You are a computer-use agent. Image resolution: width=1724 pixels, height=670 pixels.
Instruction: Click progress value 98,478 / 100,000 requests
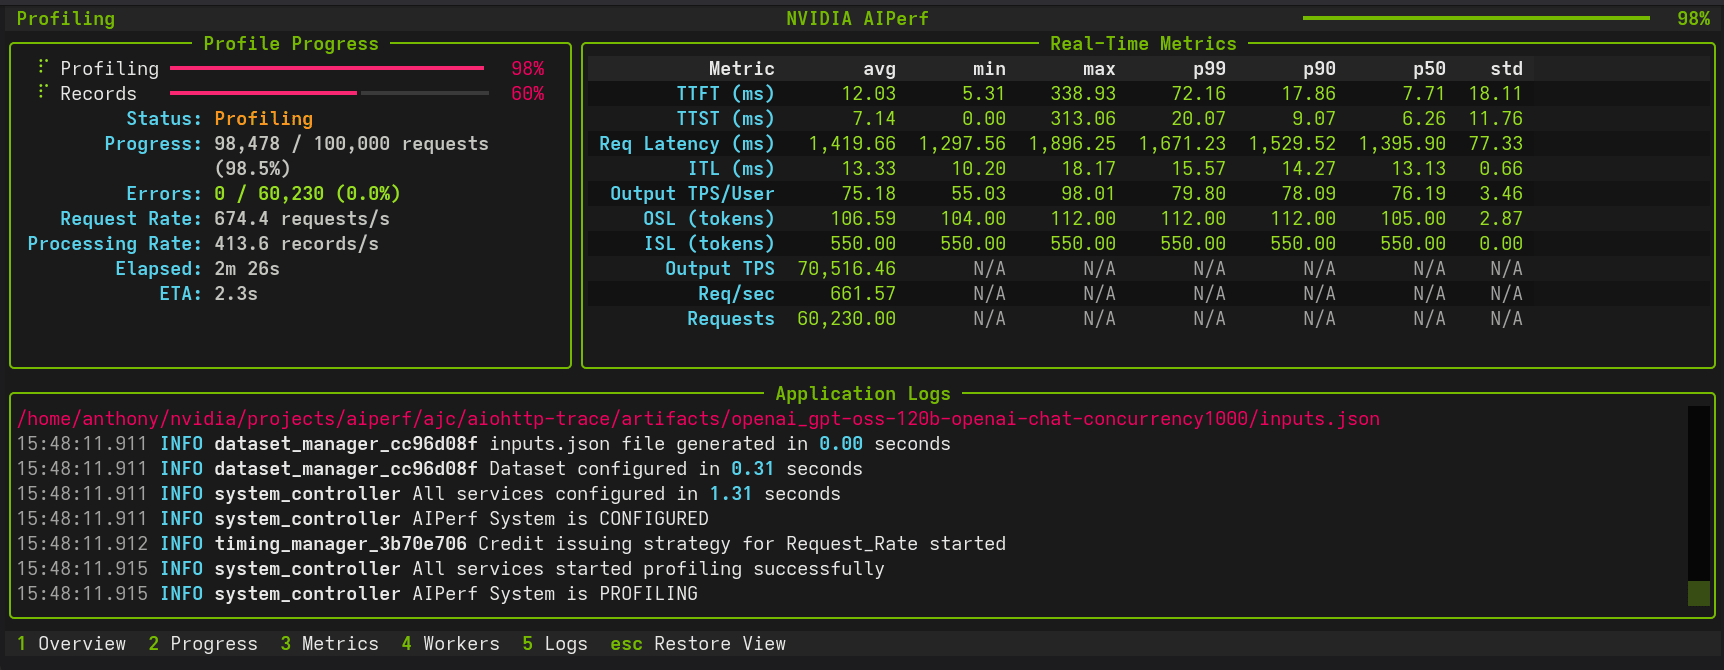coord(351,144)
